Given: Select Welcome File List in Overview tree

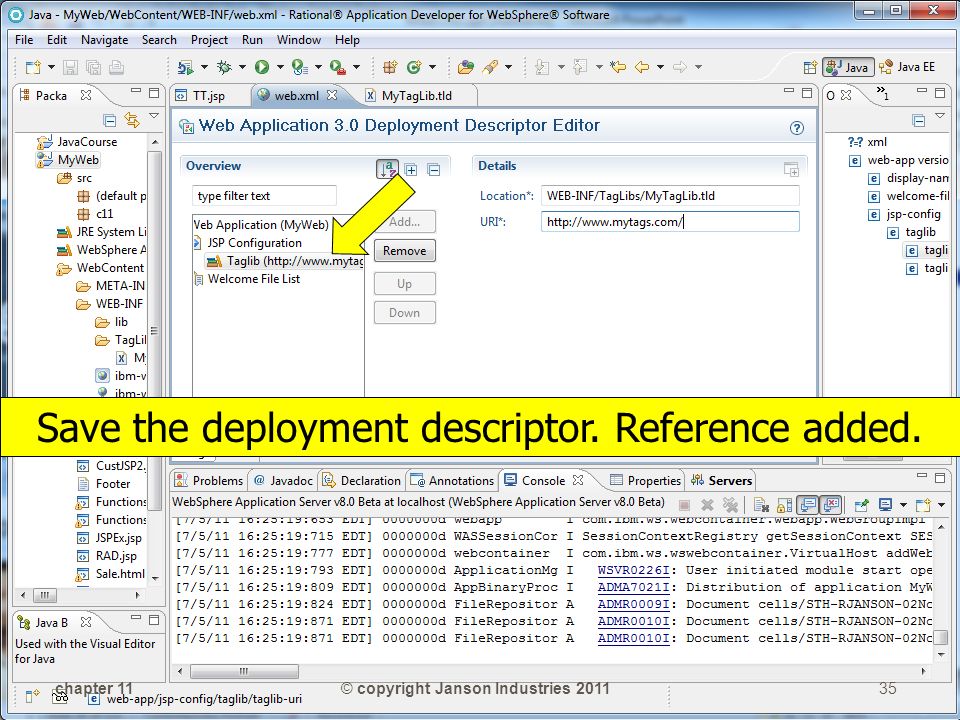Looking at the screenshot, I should 253,279.
